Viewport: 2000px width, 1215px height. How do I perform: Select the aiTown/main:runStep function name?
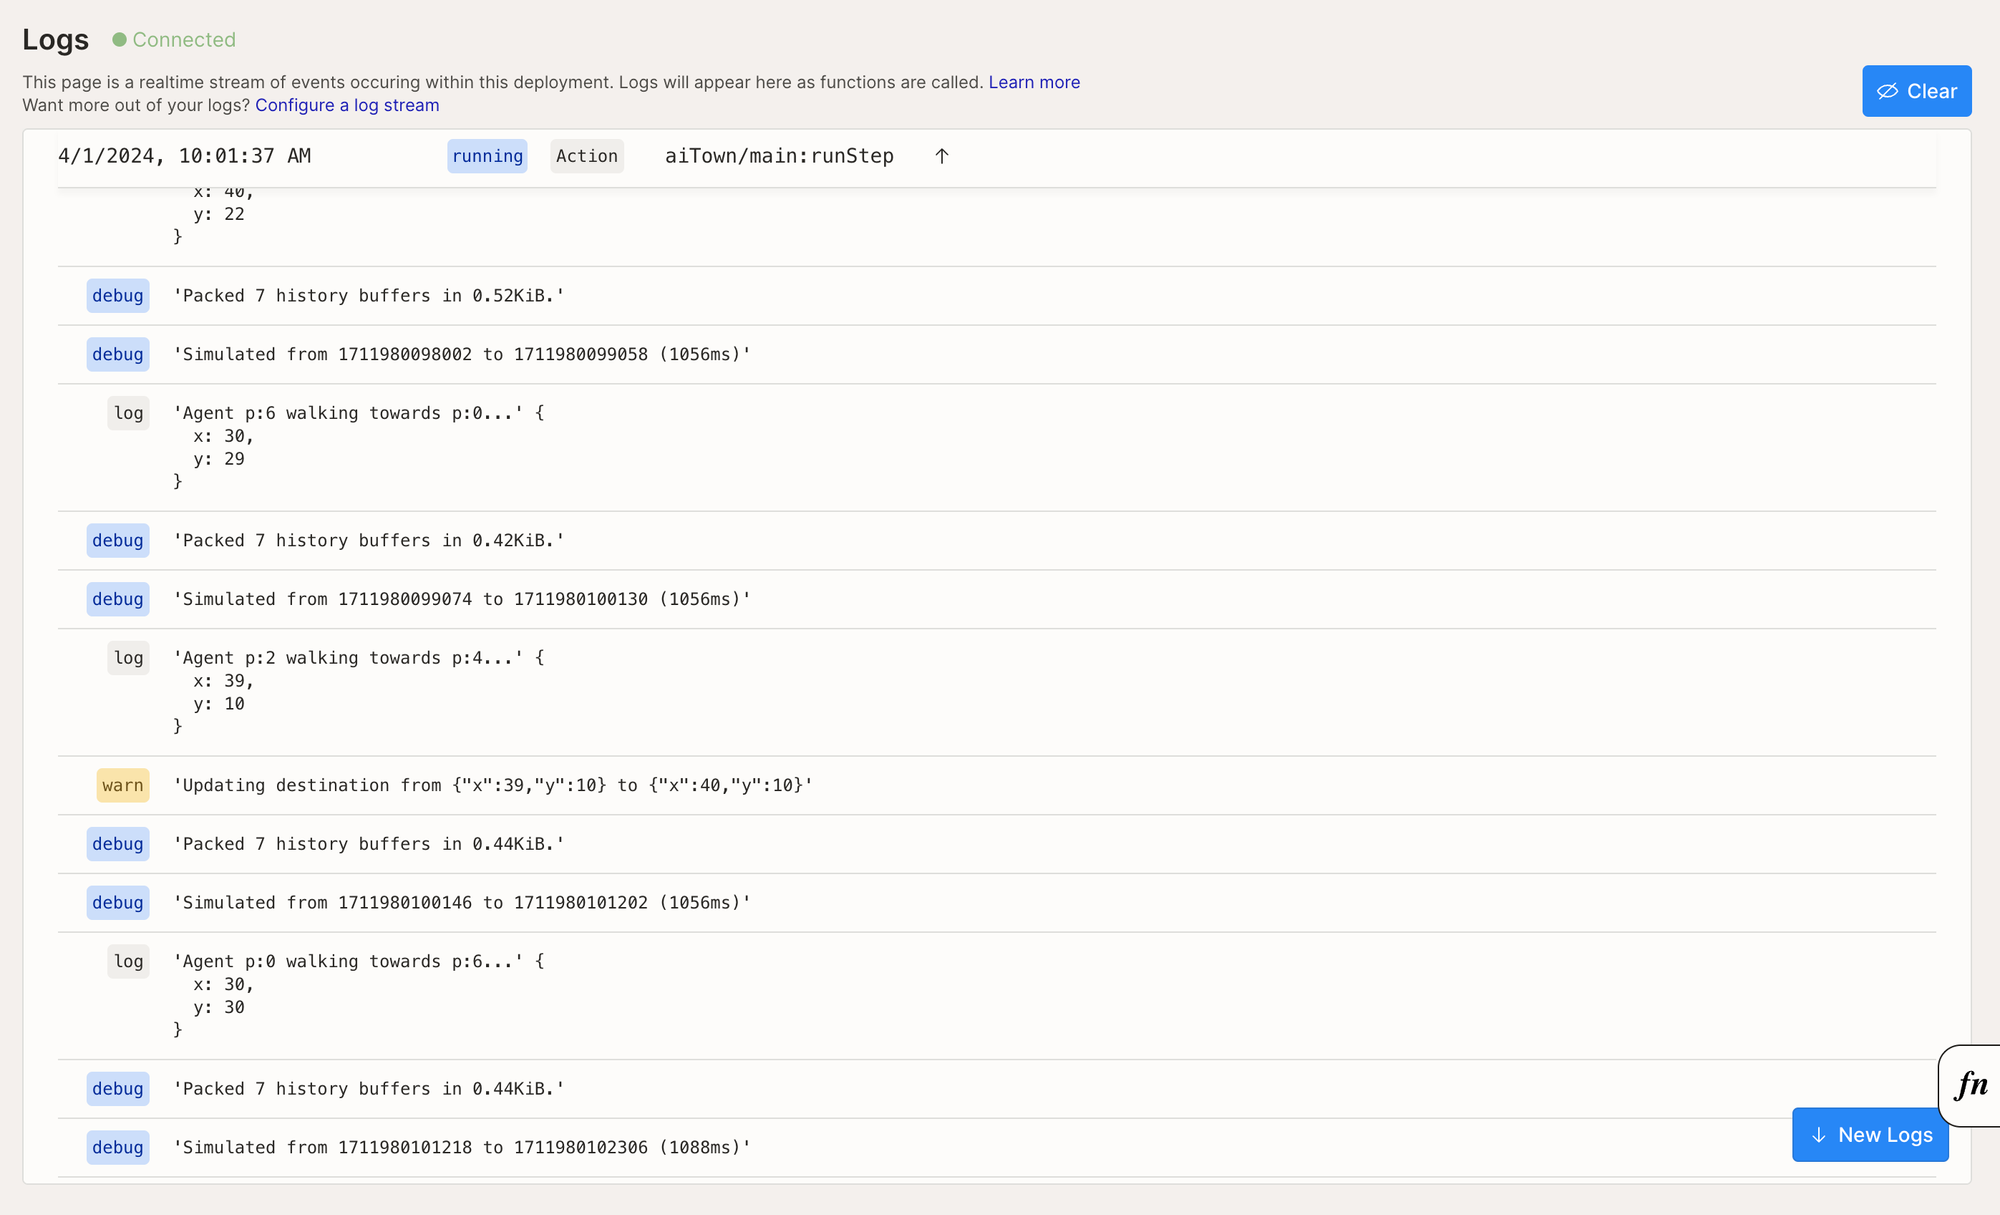click(x=779, y=156)
